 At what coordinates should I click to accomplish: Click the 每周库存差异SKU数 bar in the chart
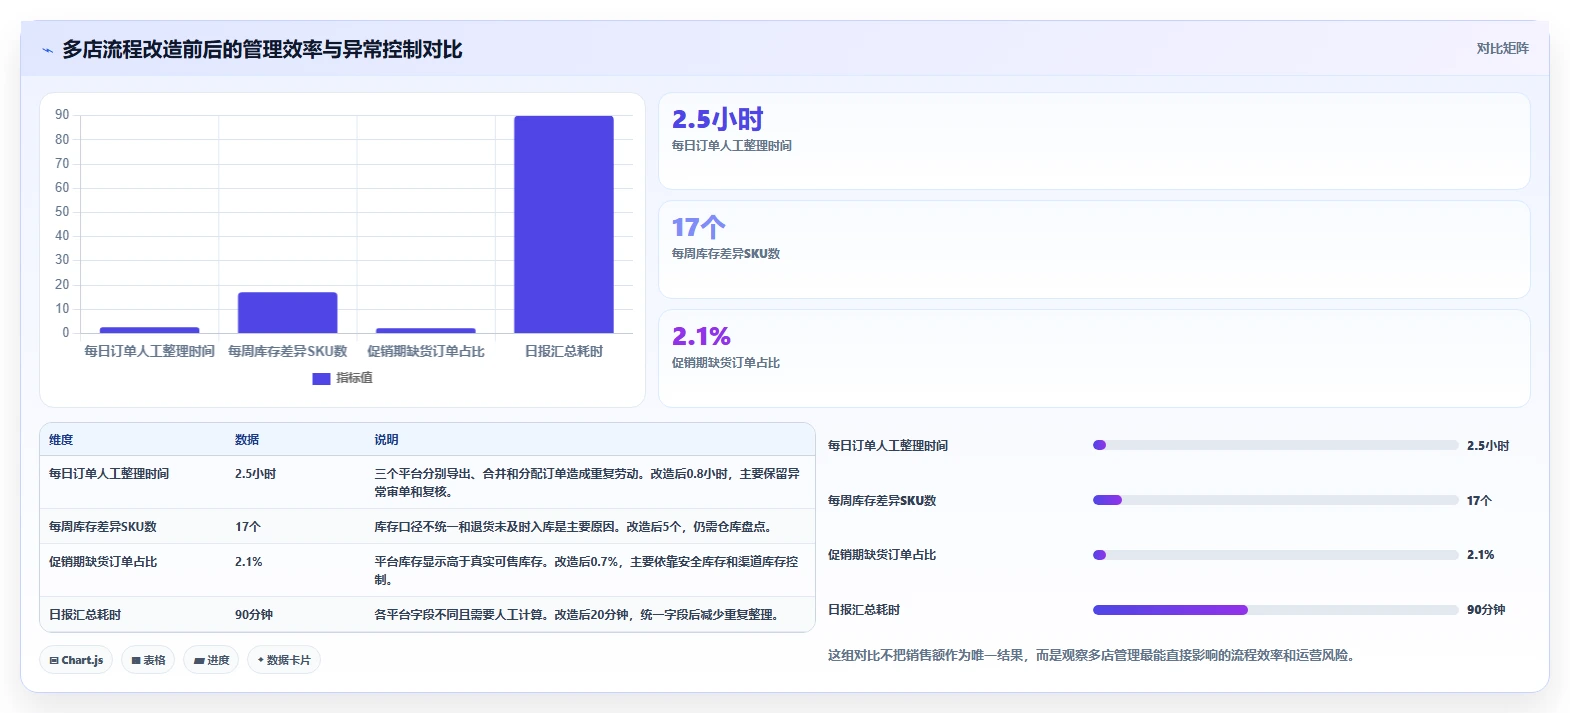pos(287,313)
